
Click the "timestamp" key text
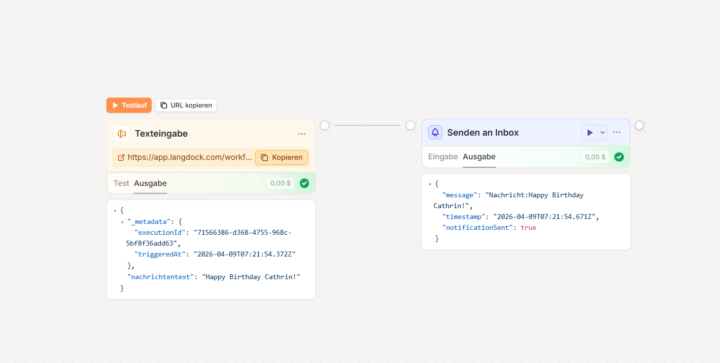tap(464, 217)
